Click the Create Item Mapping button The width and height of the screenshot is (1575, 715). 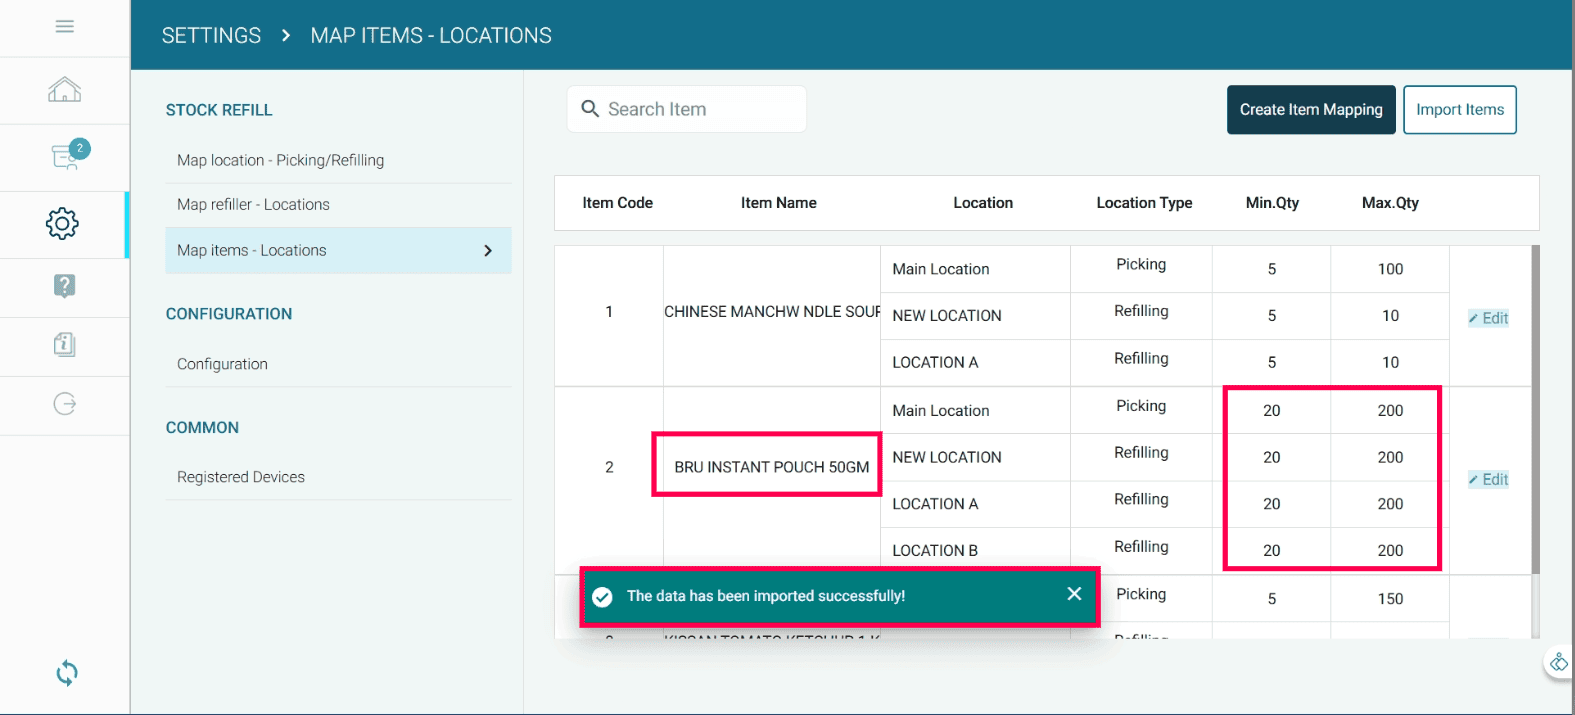(1310, 110)
